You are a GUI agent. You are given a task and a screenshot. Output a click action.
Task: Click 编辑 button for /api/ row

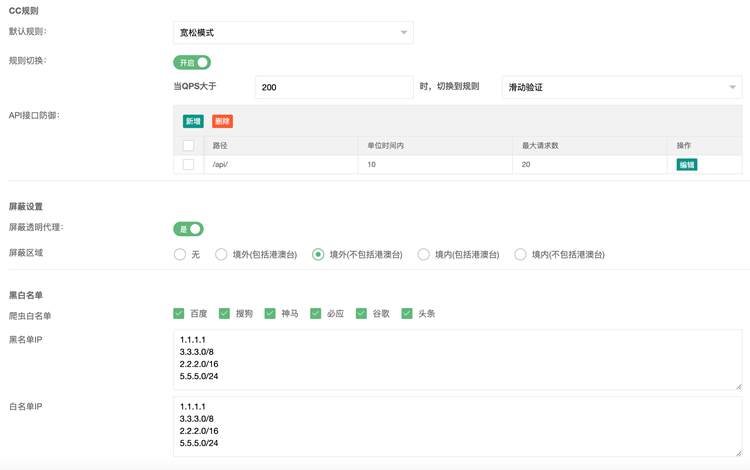[686, 164]
